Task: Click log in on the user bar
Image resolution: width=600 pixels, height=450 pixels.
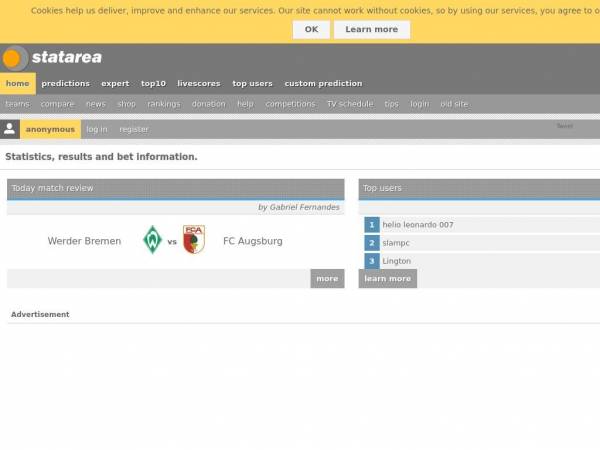Action: point(97,129)
